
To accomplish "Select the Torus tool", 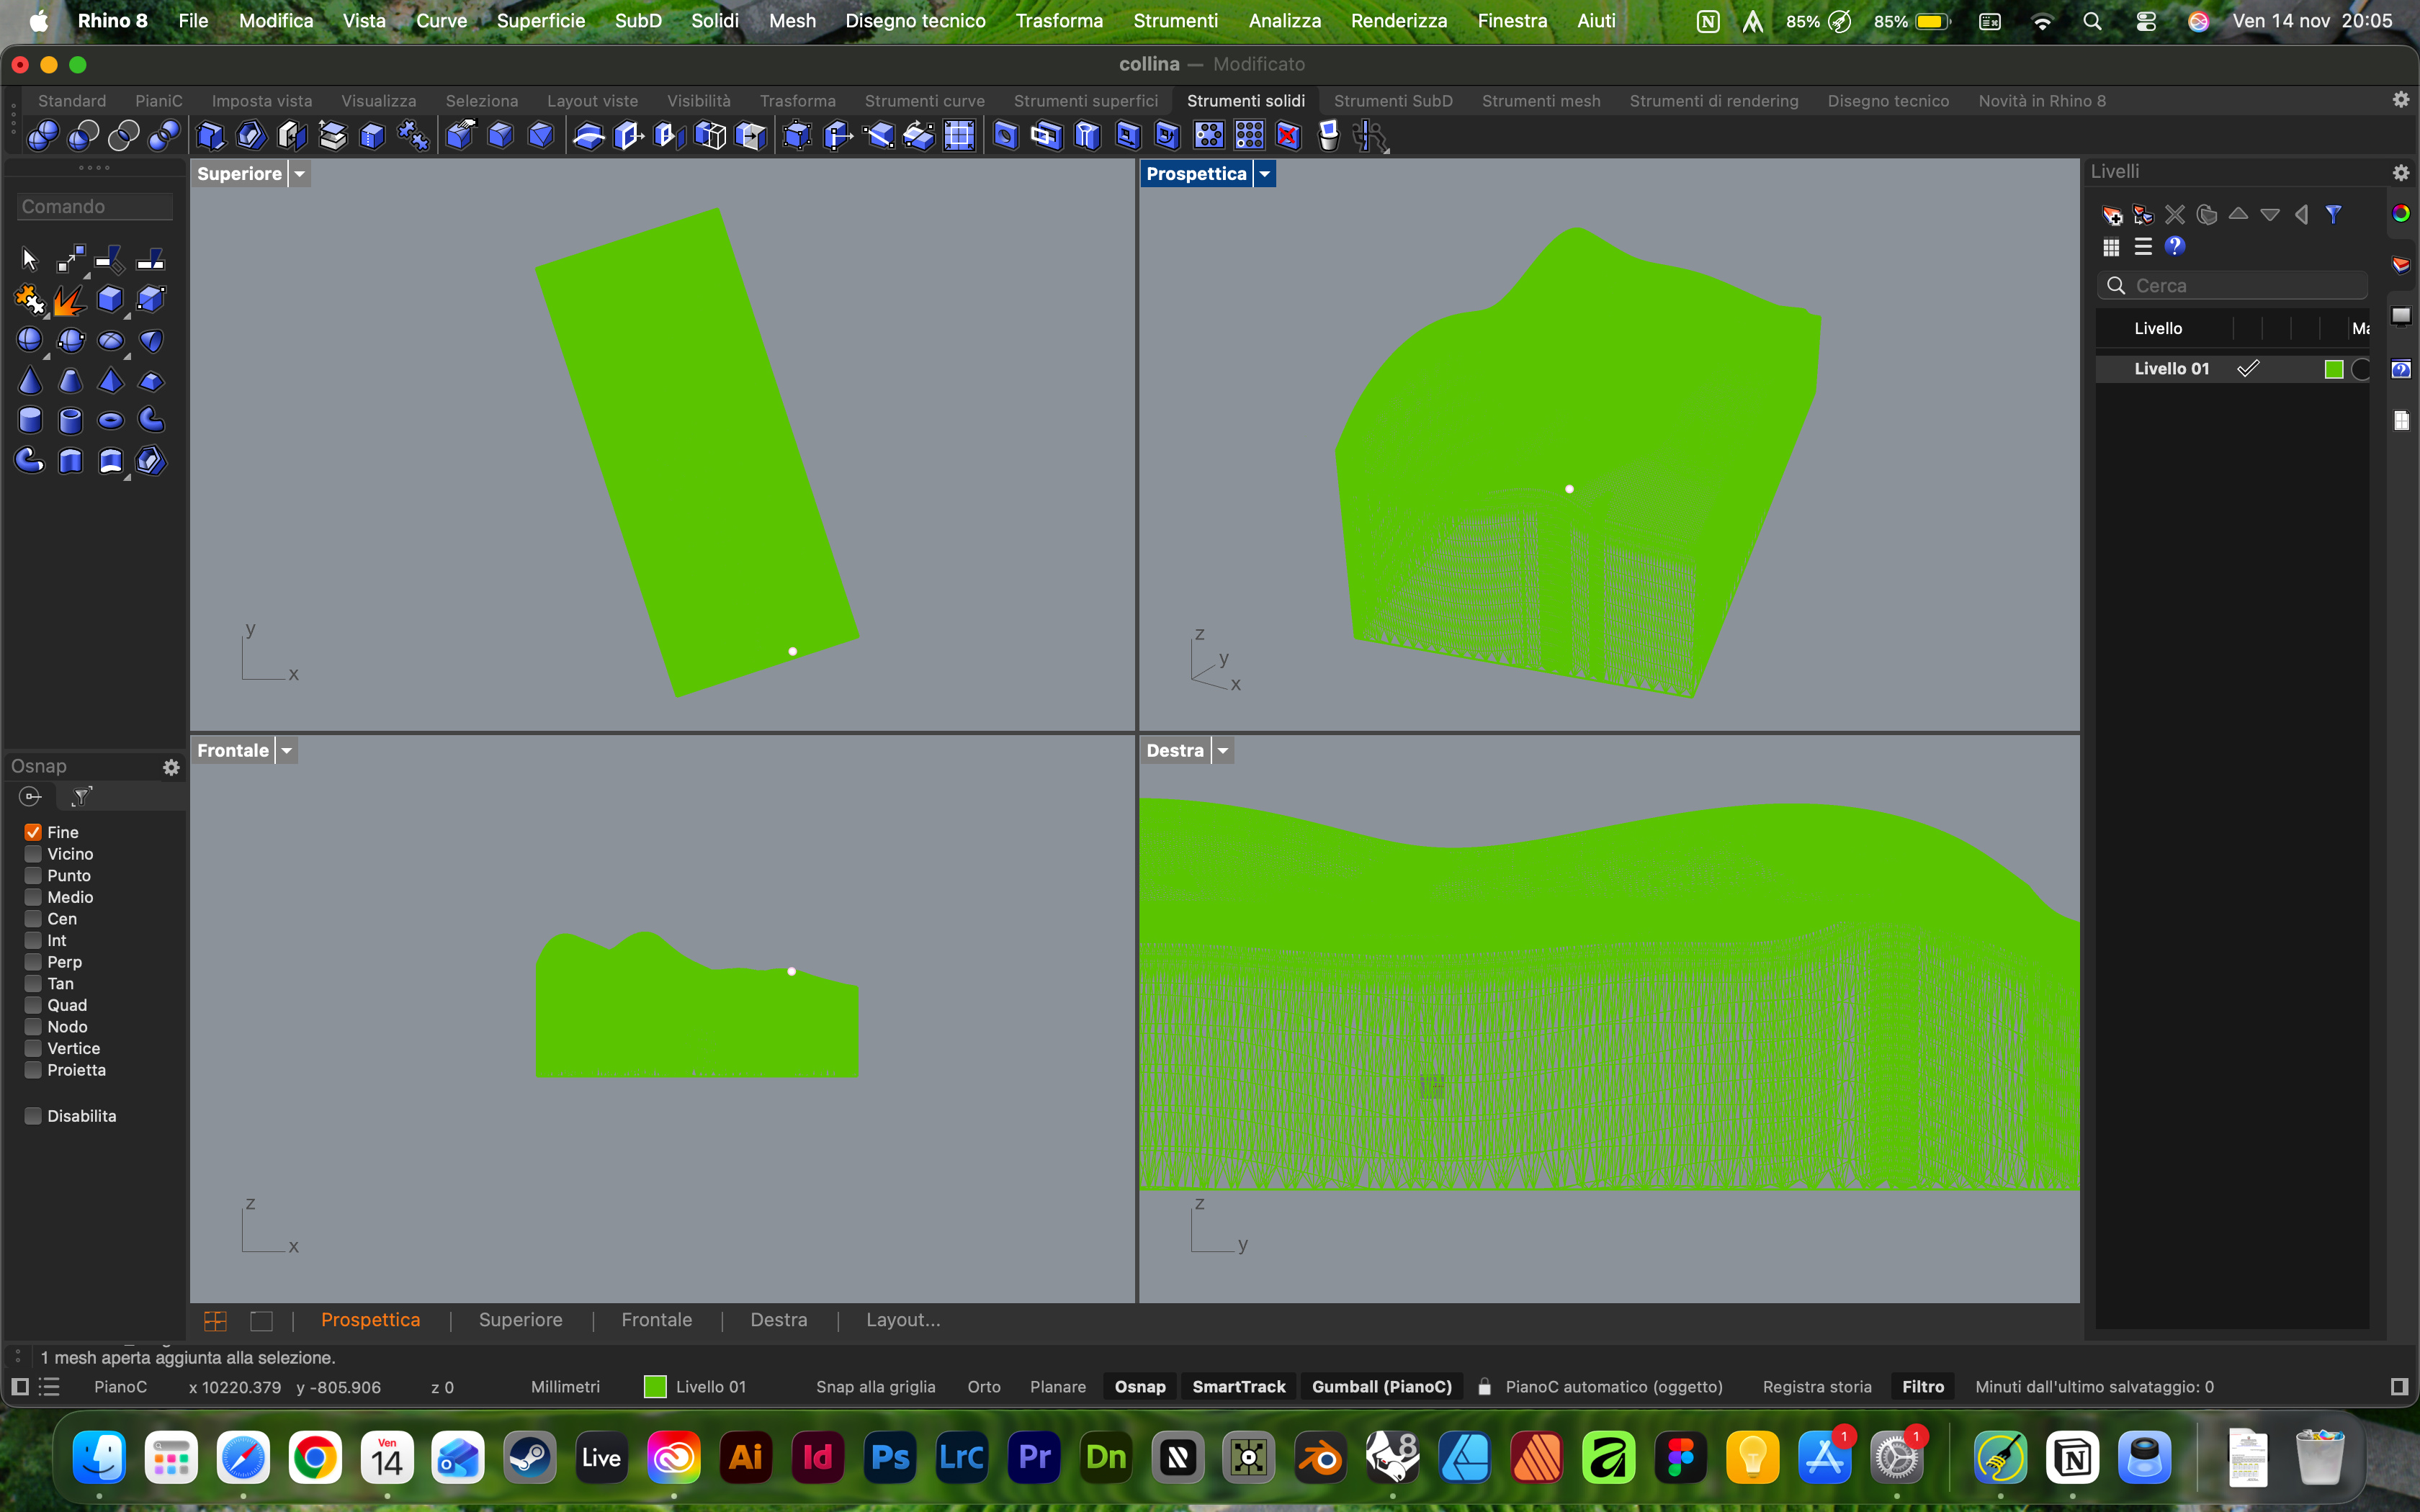I will point(111,421).
